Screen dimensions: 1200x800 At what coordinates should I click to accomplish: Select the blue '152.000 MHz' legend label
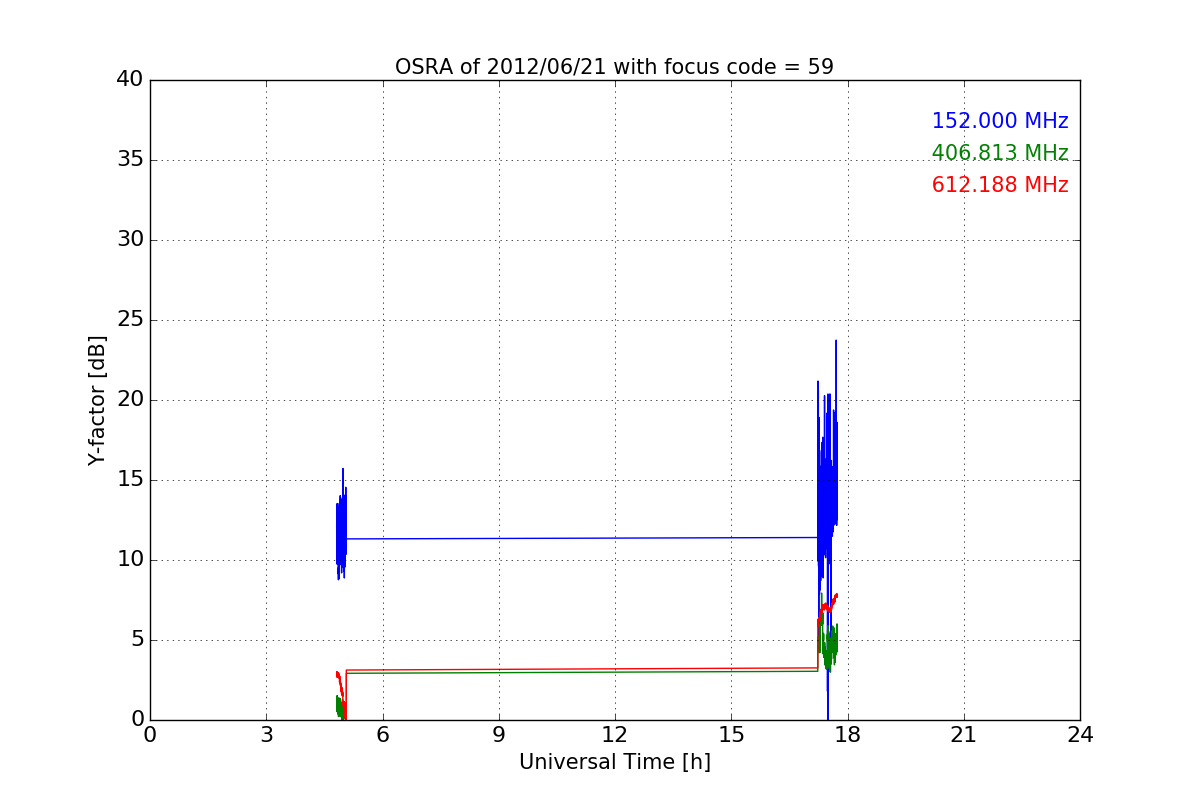[x=1000, y=121]
